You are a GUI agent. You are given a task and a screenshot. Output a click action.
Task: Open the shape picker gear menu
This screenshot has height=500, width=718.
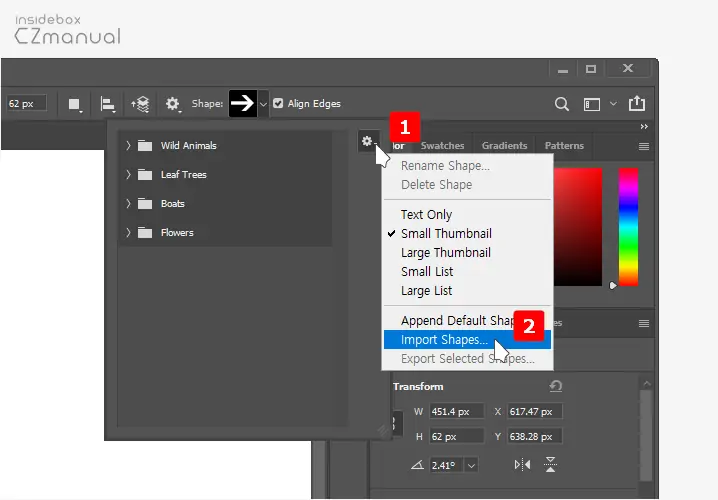[x=367, y=142]
